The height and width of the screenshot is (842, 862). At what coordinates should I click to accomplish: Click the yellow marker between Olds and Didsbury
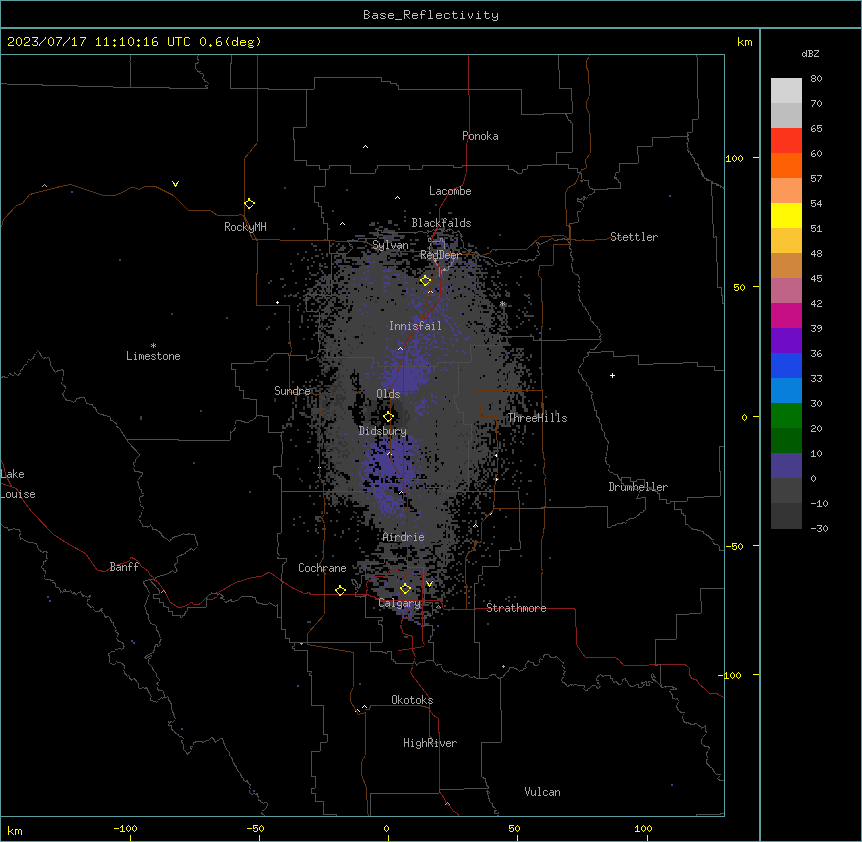(388, 417)
